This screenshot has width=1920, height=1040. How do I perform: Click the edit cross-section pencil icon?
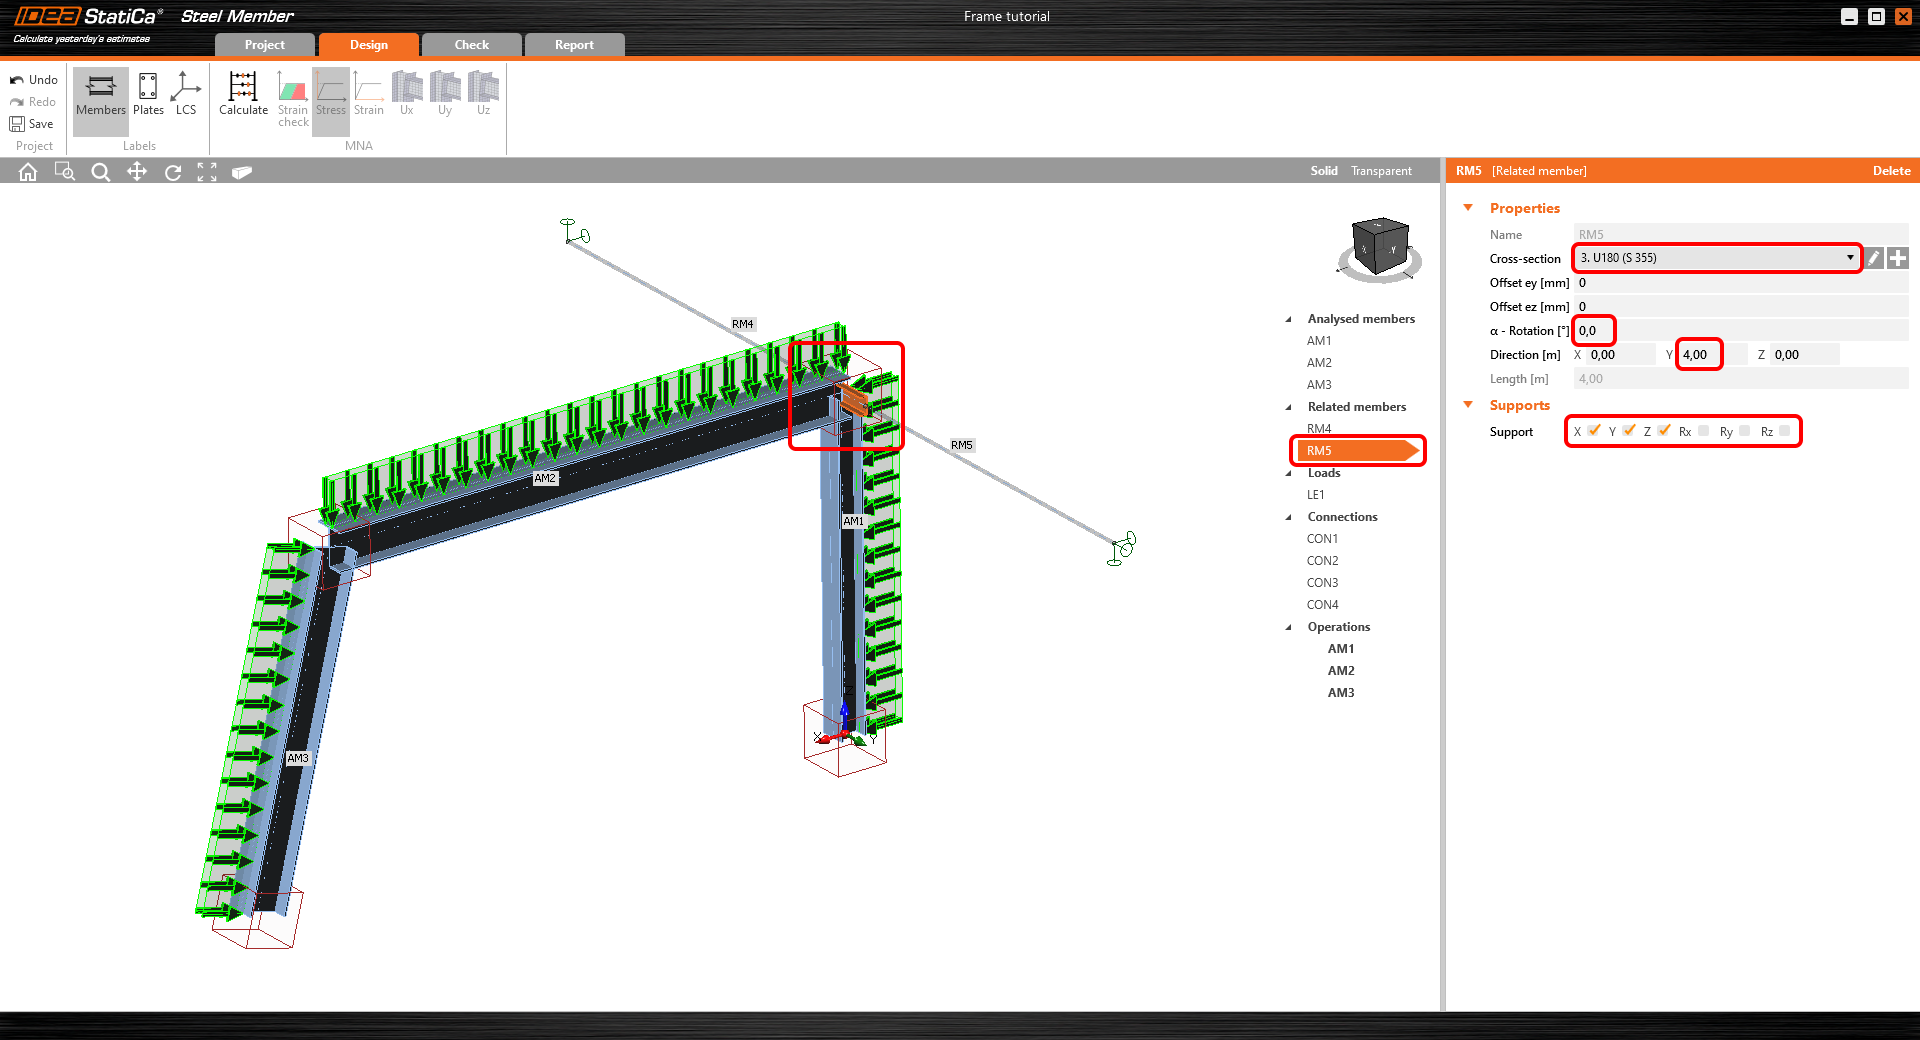[x=1874, y=258]
